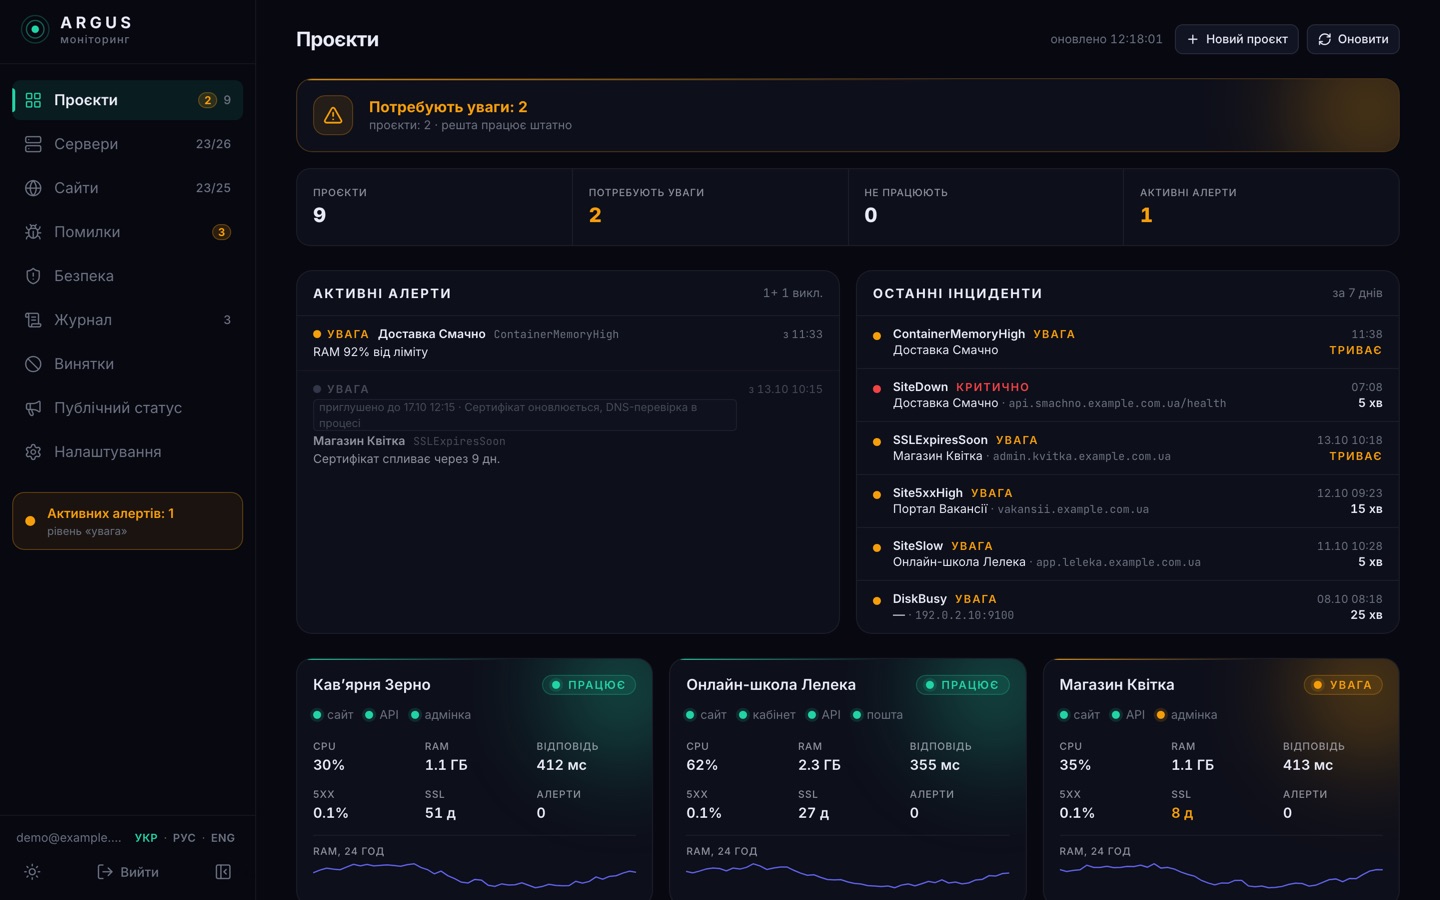Collapse the sidebar with panel icon
Screen dimensions: 1440x900
(x=223, y=872)
